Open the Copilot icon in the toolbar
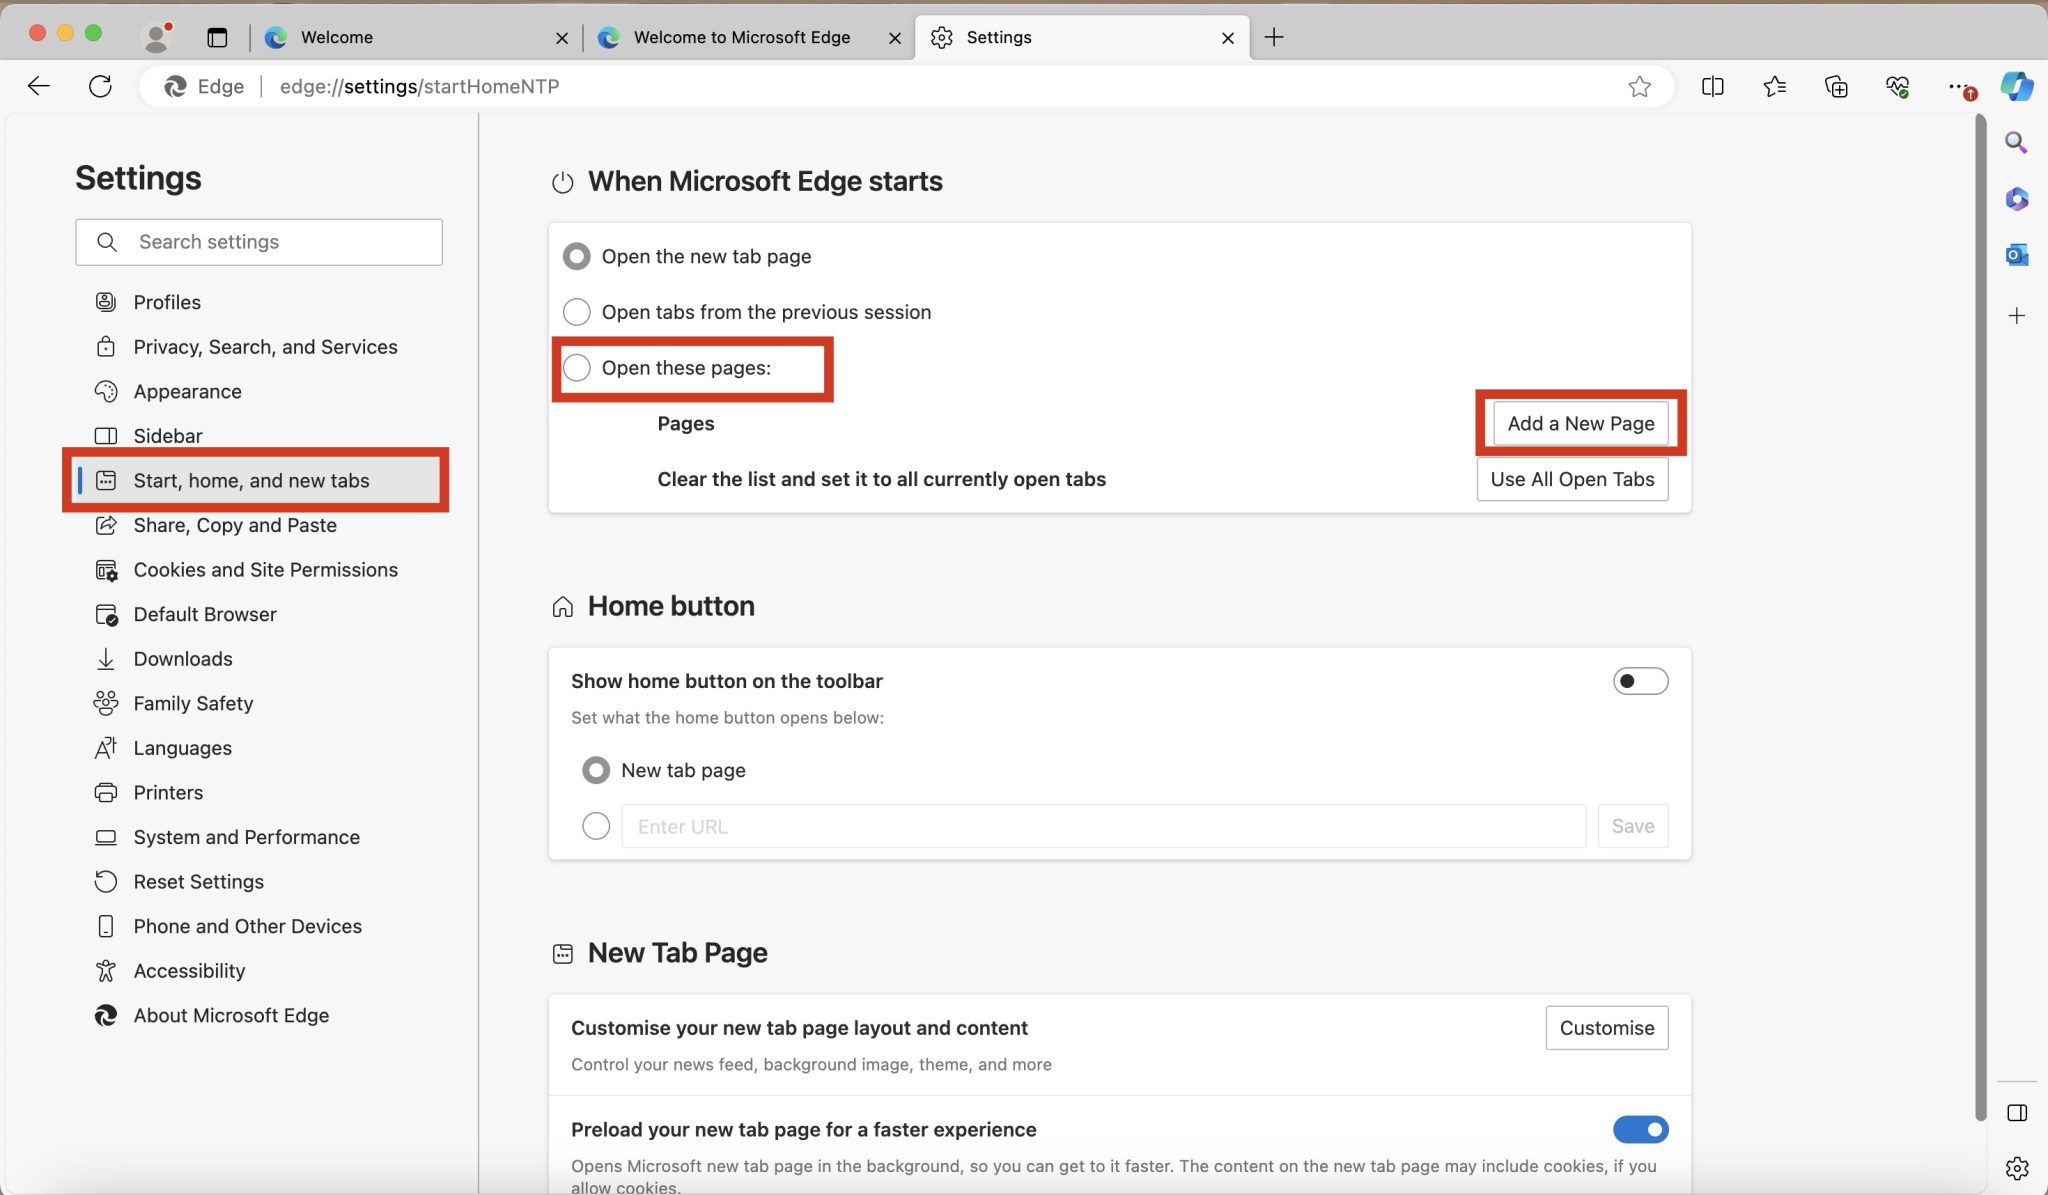This screenshot has width=2048, height=1195. click(2016, 86)
